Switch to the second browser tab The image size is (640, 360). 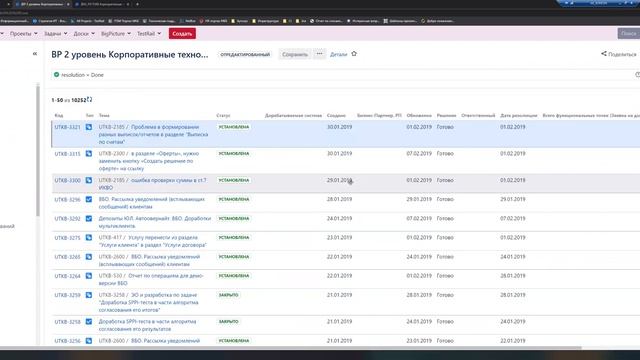pyautogui.click(x=102, y=4)
